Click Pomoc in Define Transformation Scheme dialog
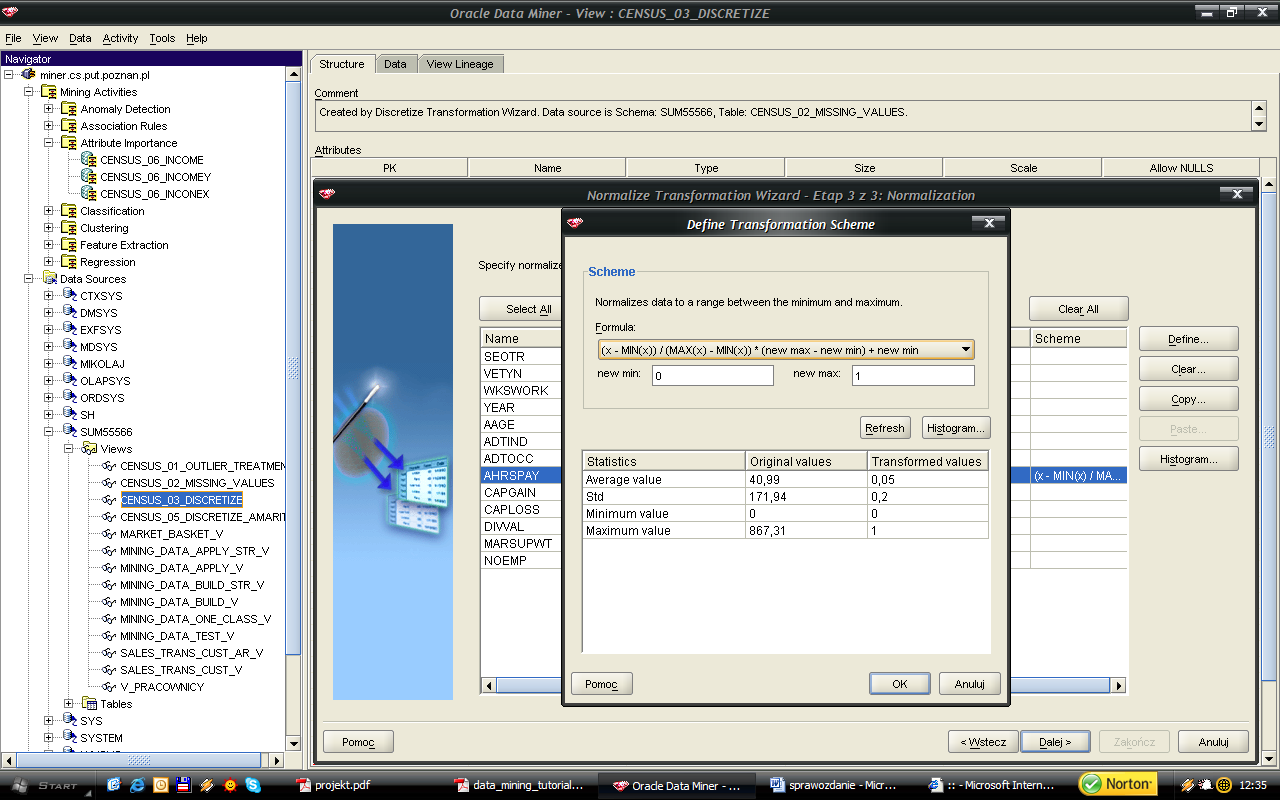The width and height of the screenshot is (1280, 800). click(602, 684)
